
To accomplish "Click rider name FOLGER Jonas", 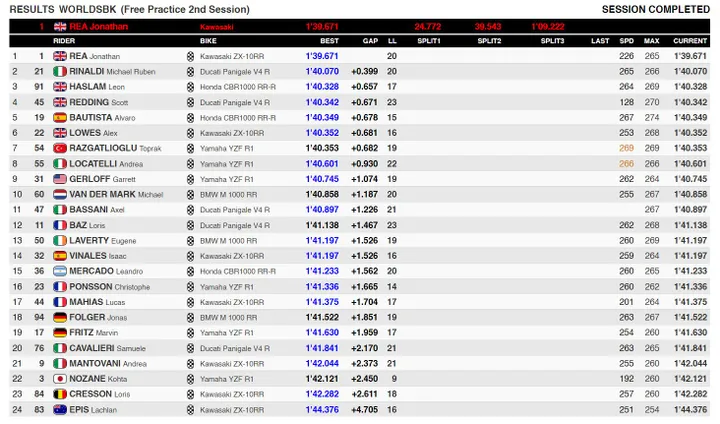I will pos(98,317).
